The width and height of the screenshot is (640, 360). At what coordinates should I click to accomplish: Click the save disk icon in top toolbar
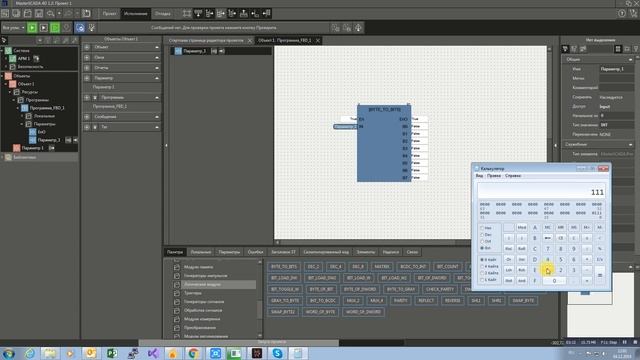[x=39, y=13]
